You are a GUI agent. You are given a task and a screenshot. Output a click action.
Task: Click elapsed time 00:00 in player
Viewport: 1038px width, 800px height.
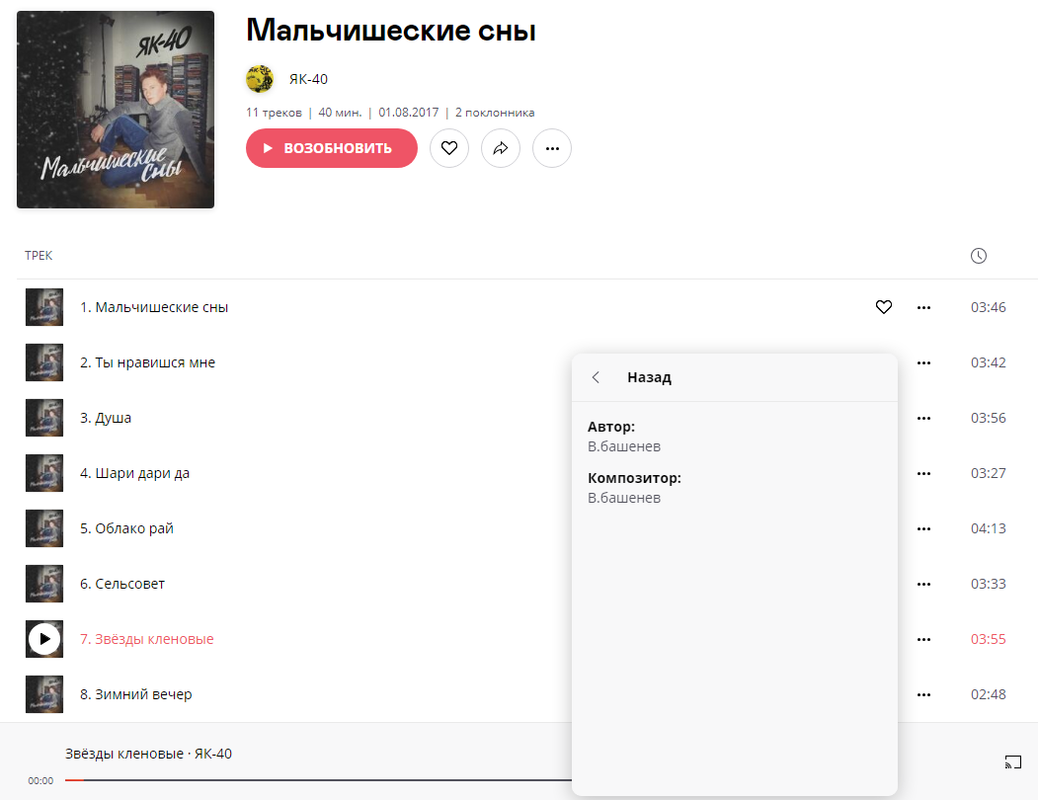(40, 781)
